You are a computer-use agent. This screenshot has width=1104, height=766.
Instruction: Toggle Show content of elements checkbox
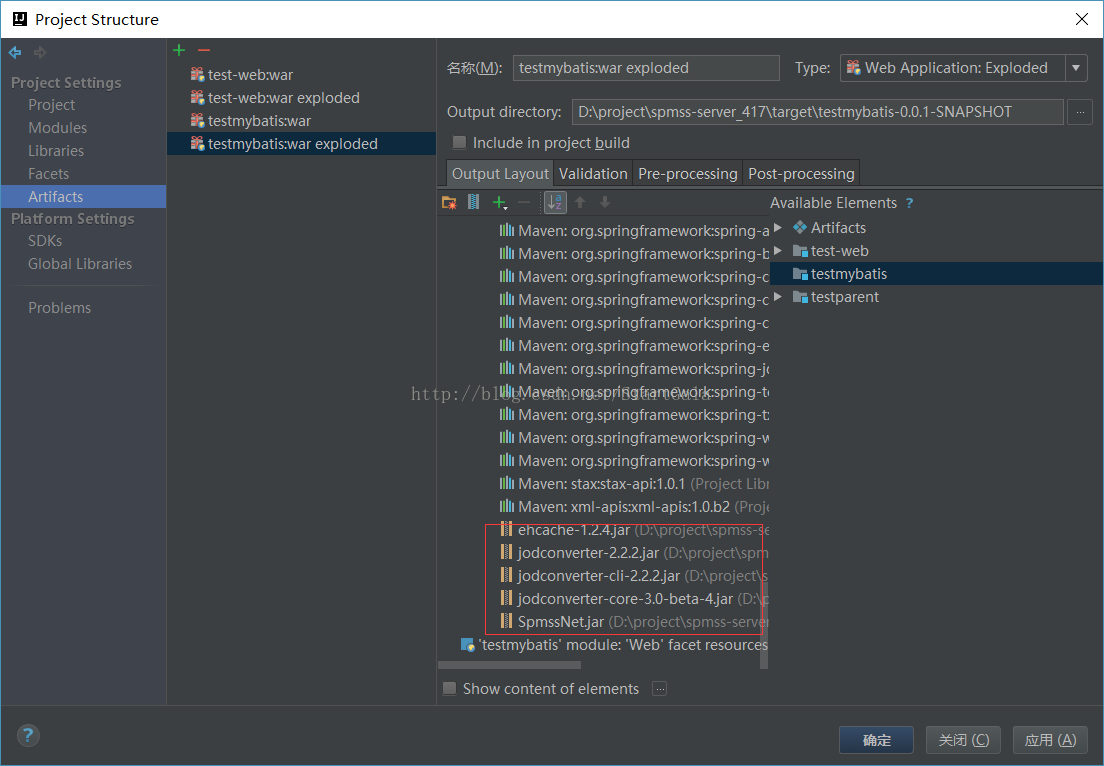coord(450,688)
